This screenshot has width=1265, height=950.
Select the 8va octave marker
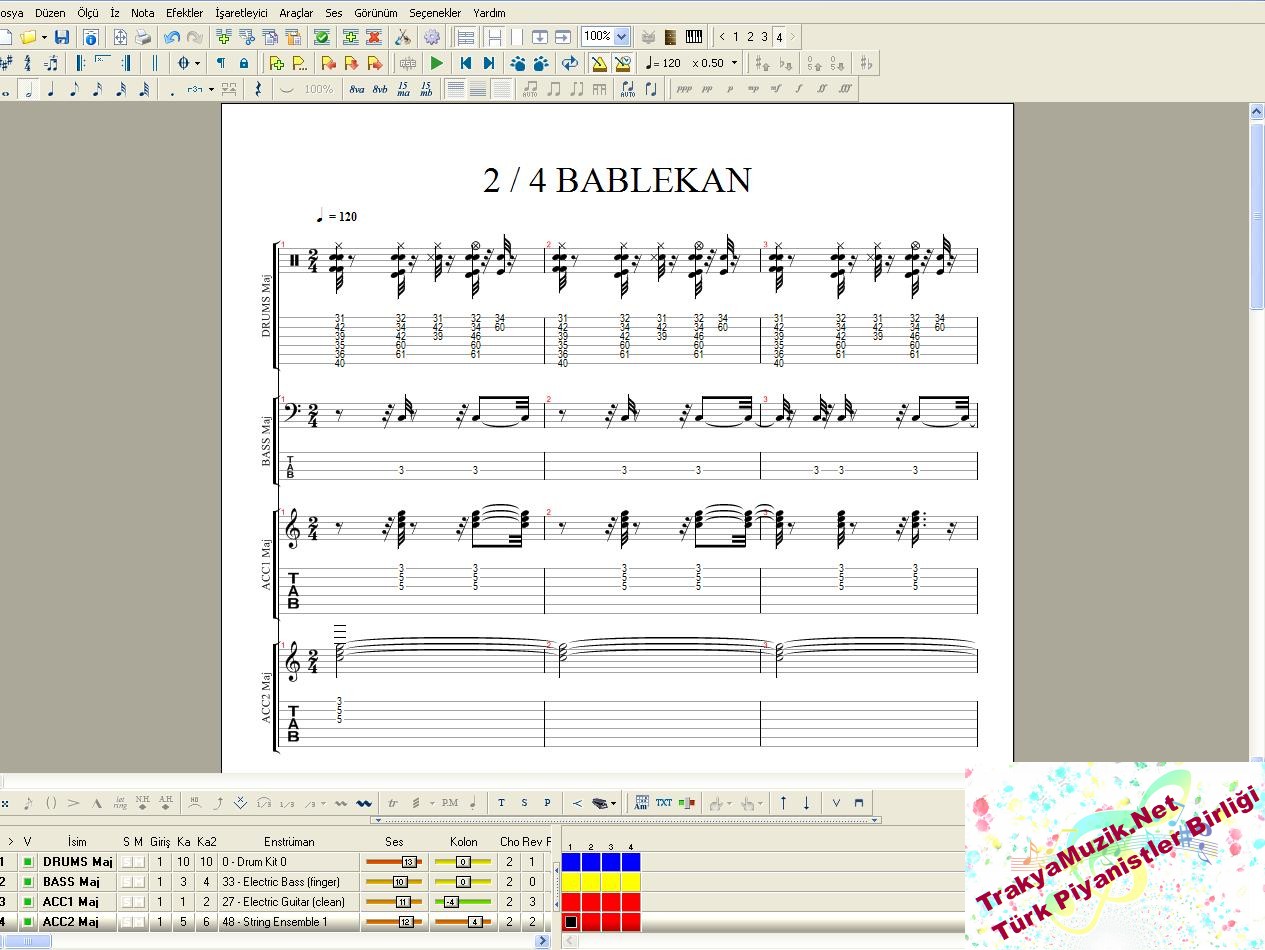click(x=357, y=89)
